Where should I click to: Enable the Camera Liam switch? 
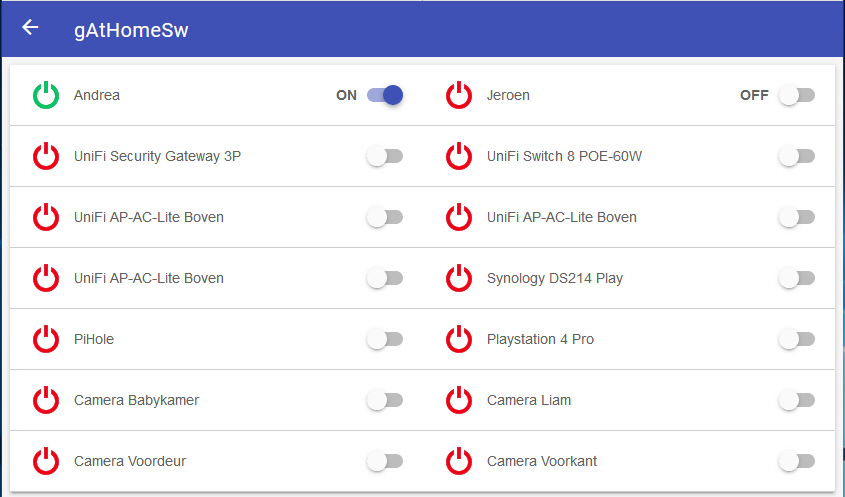pos(797,401)
